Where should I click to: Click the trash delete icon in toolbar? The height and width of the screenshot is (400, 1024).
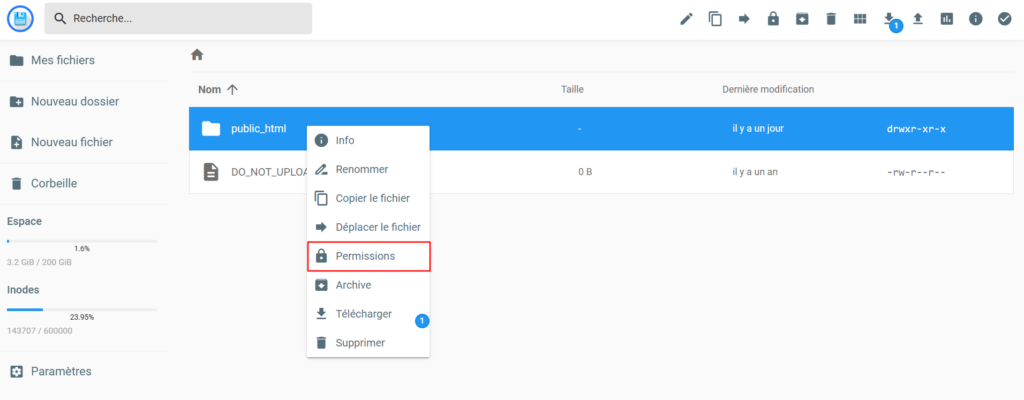830,19
